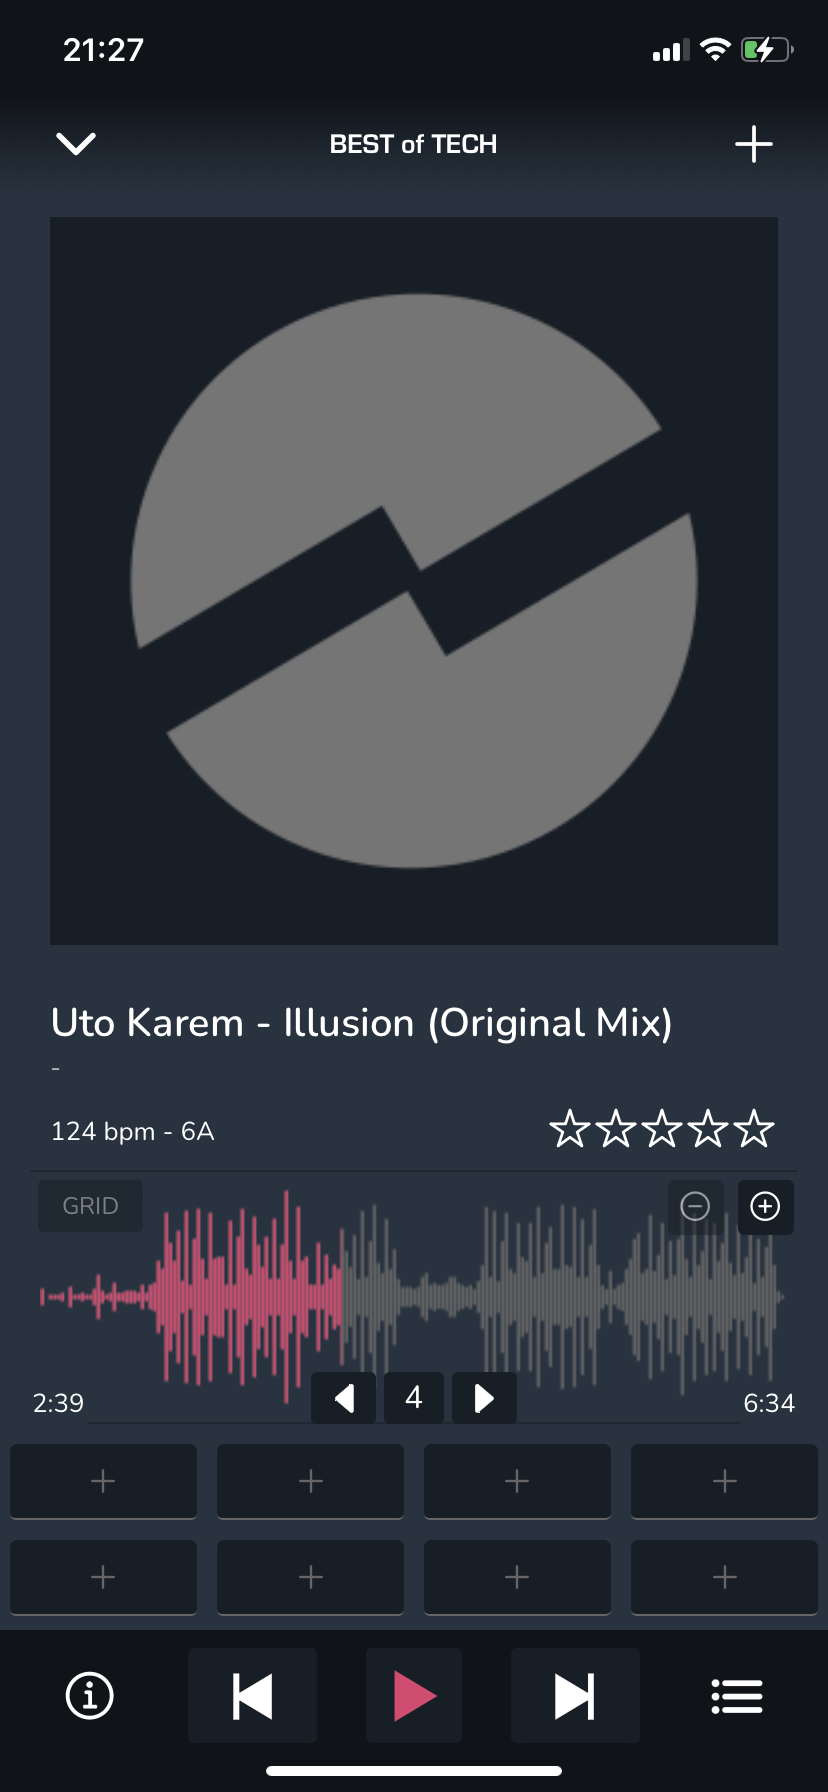Collapse the player with the down chevron

(x=76, y=144)
